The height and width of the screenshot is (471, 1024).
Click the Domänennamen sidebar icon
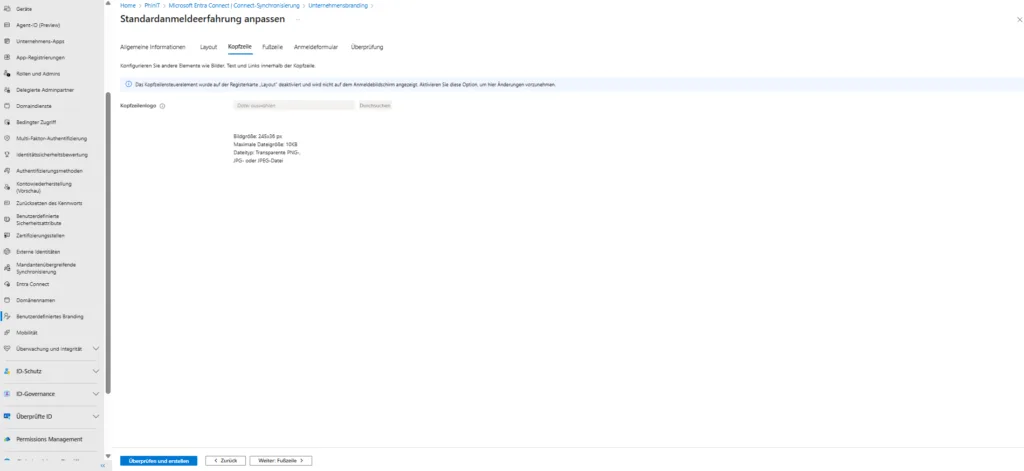coord(7,300)
